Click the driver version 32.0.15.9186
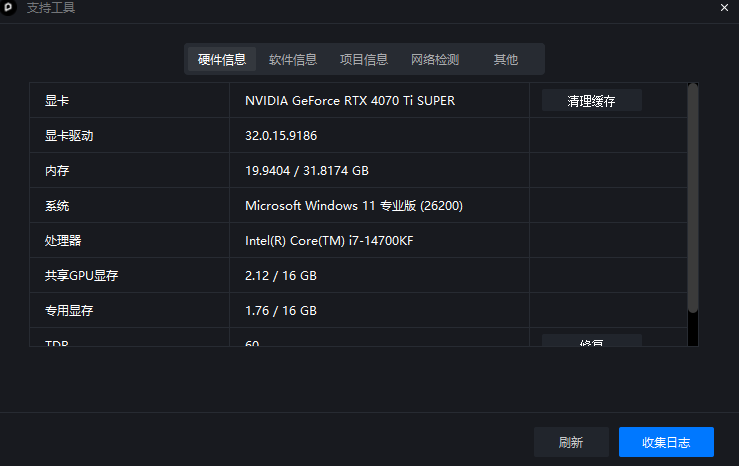739x466 pixels. coord(295,135)
